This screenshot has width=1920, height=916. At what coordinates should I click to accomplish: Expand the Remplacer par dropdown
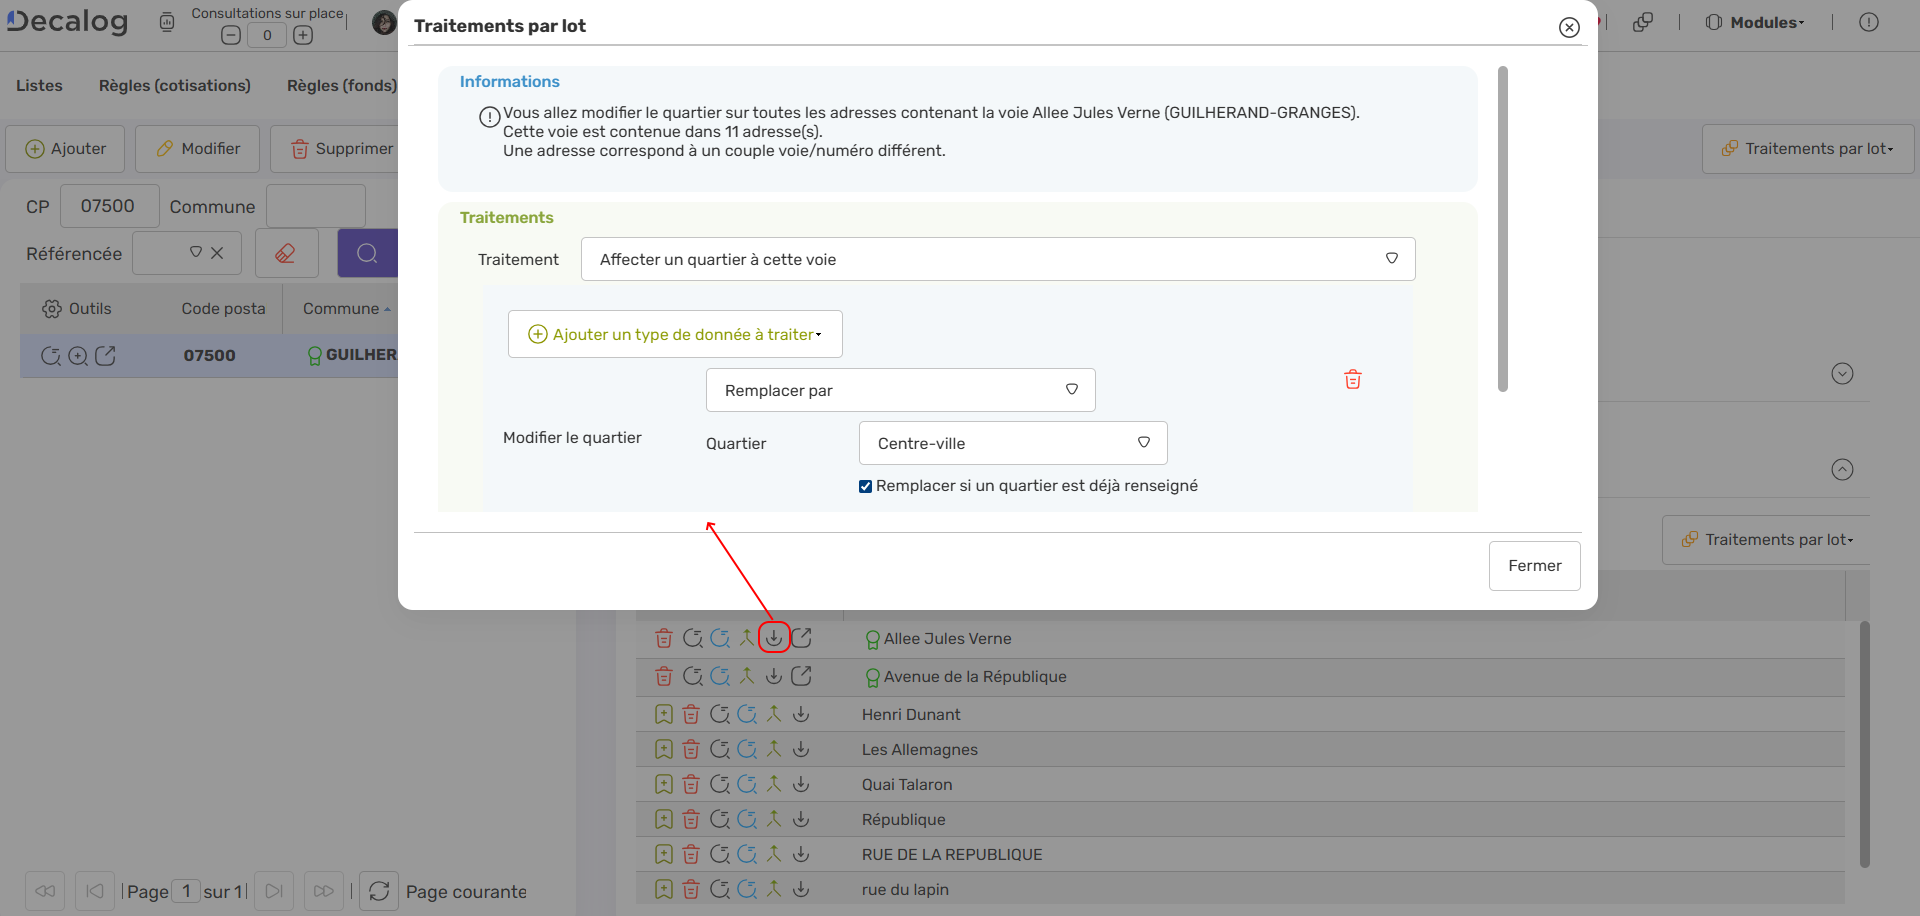click(900, 390)
